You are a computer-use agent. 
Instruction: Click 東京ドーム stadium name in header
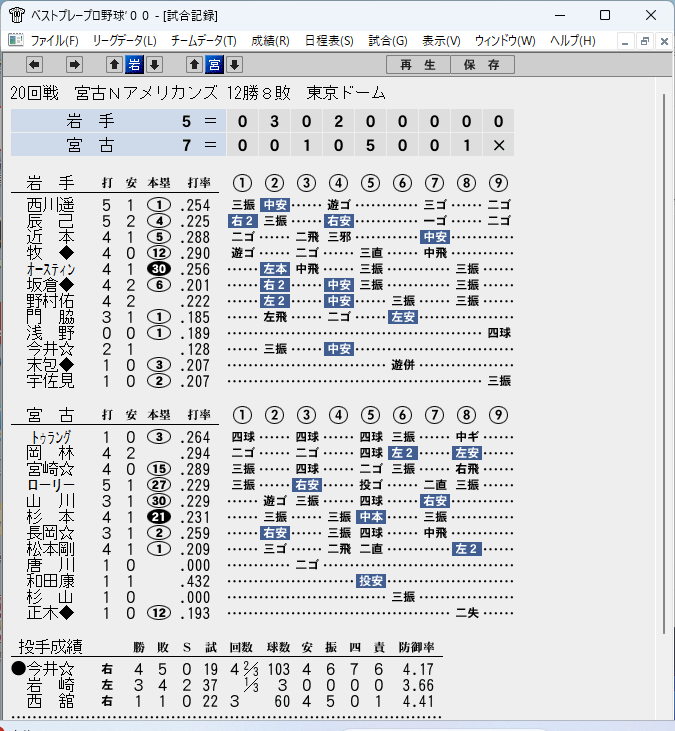[346, 93]
